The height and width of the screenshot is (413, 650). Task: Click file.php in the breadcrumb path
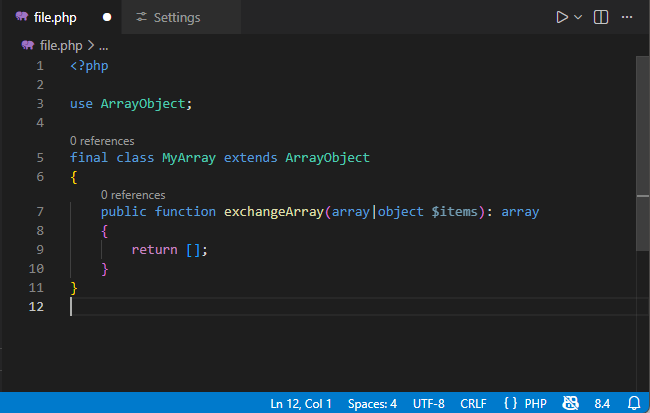point(60,45)
